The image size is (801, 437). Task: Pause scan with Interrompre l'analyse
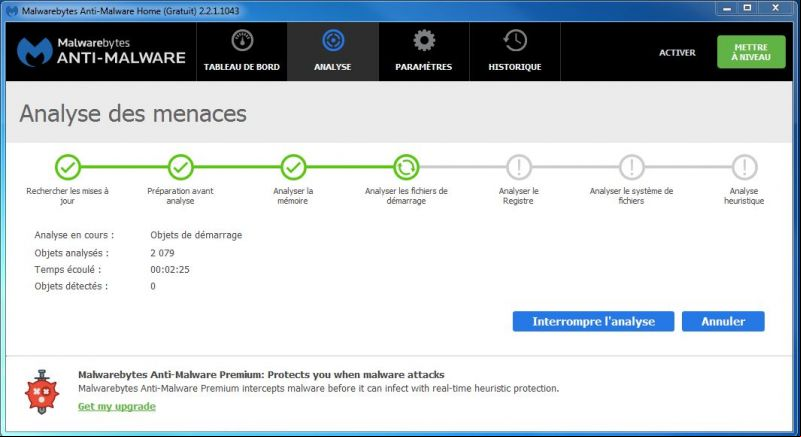pyautogui.click(x=594, y=321)
